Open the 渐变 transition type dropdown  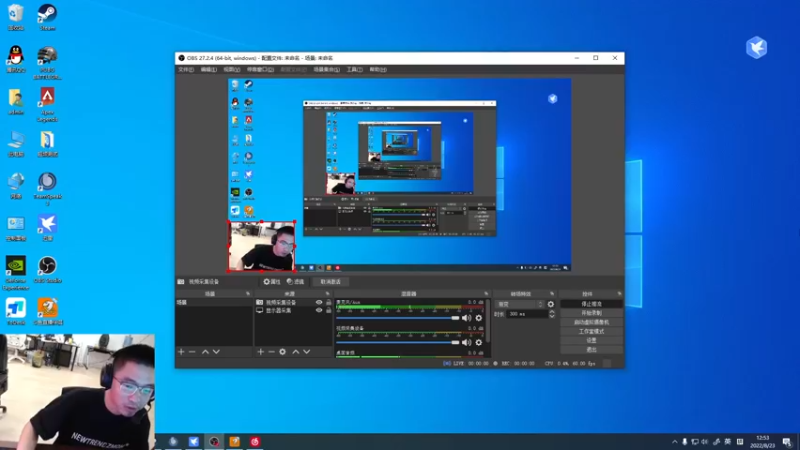click(520, 304)
